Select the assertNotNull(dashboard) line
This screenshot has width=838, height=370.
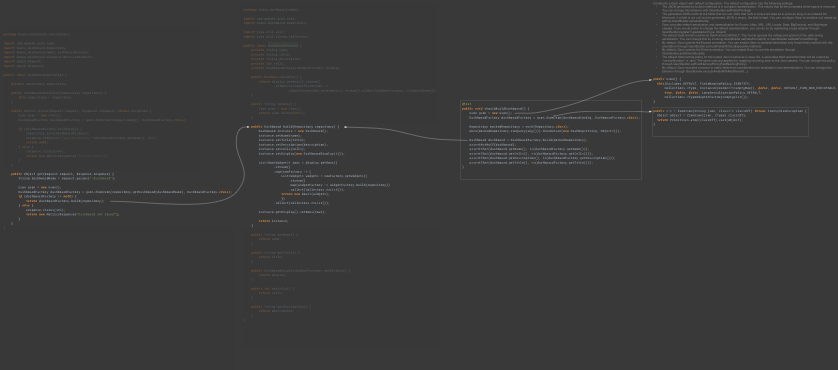(492, 144)
